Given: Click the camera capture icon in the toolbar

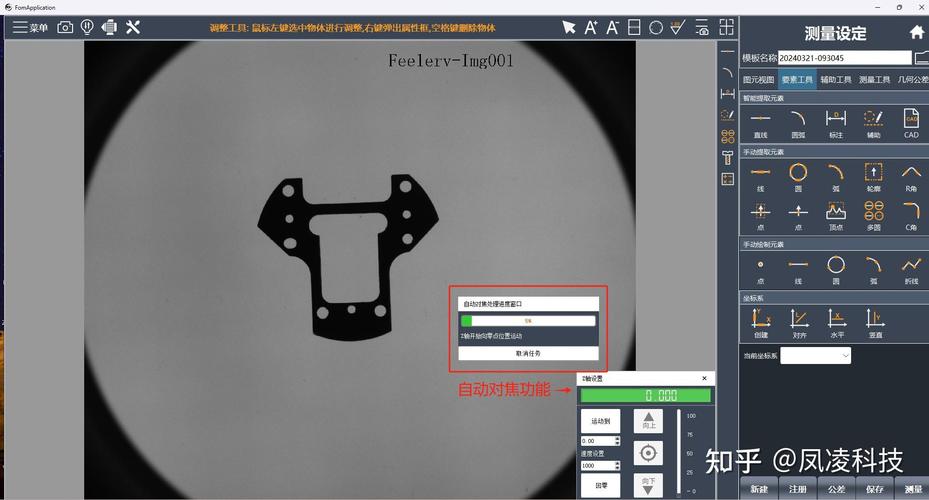Looking at the screenshot, I should [65, 27].
